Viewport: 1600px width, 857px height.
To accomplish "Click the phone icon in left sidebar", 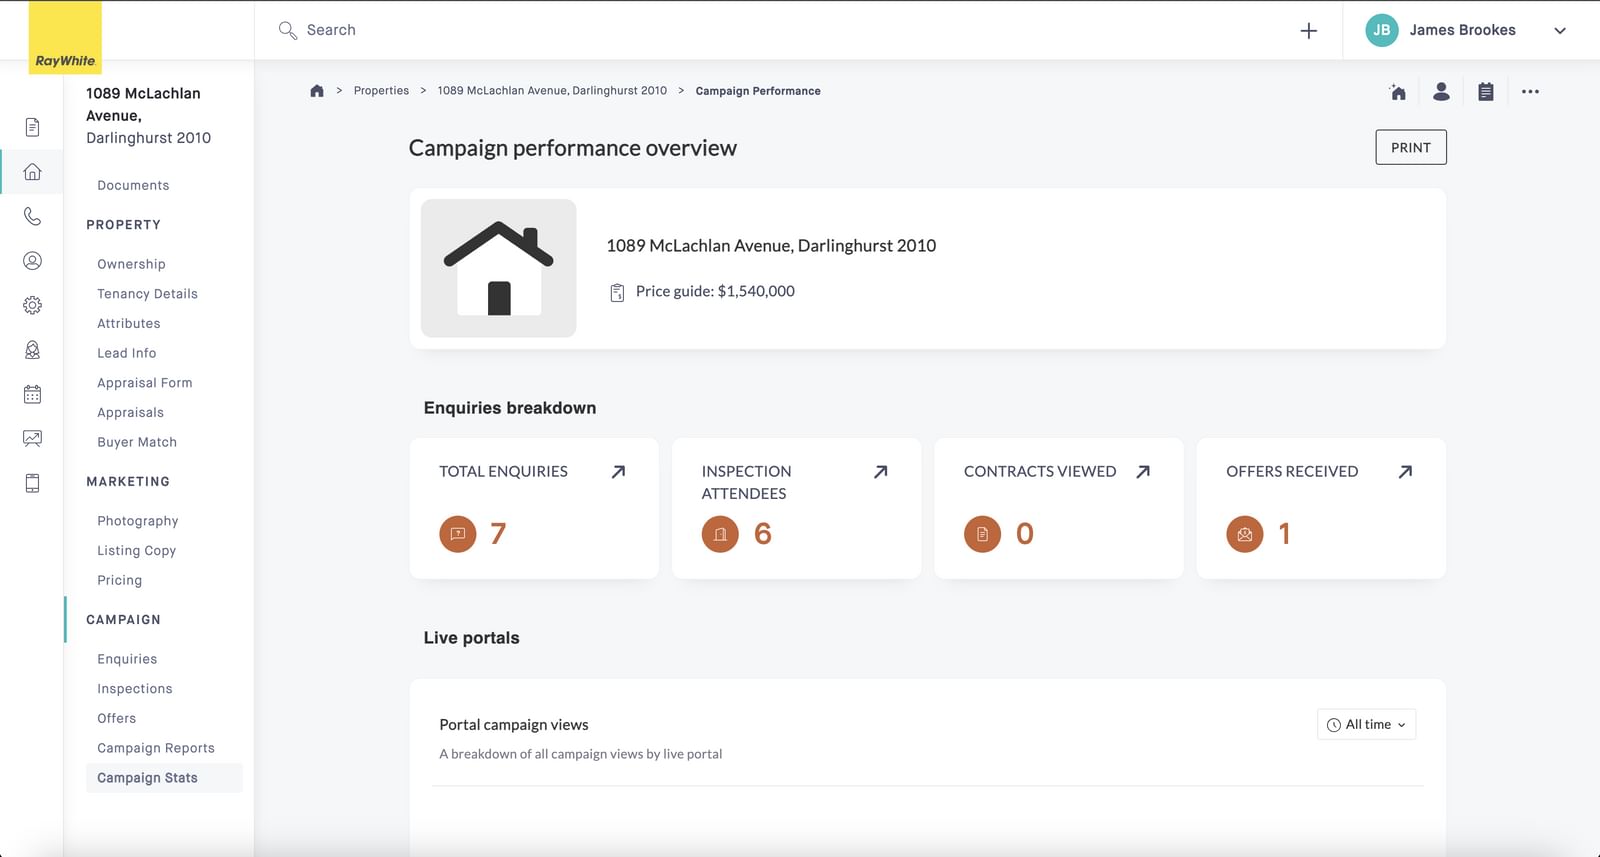I will pyautogui.click(x=32, y=216).
